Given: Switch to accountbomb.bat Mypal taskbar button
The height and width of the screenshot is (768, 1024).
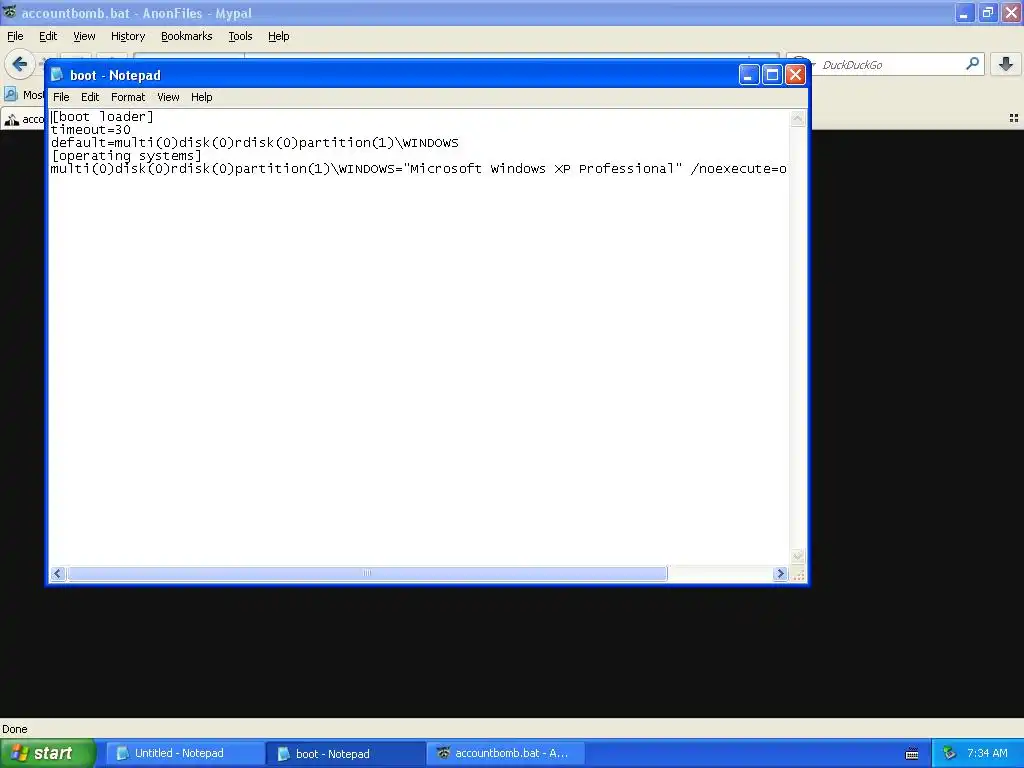Looking at the screenshot, I should [506, 753].
